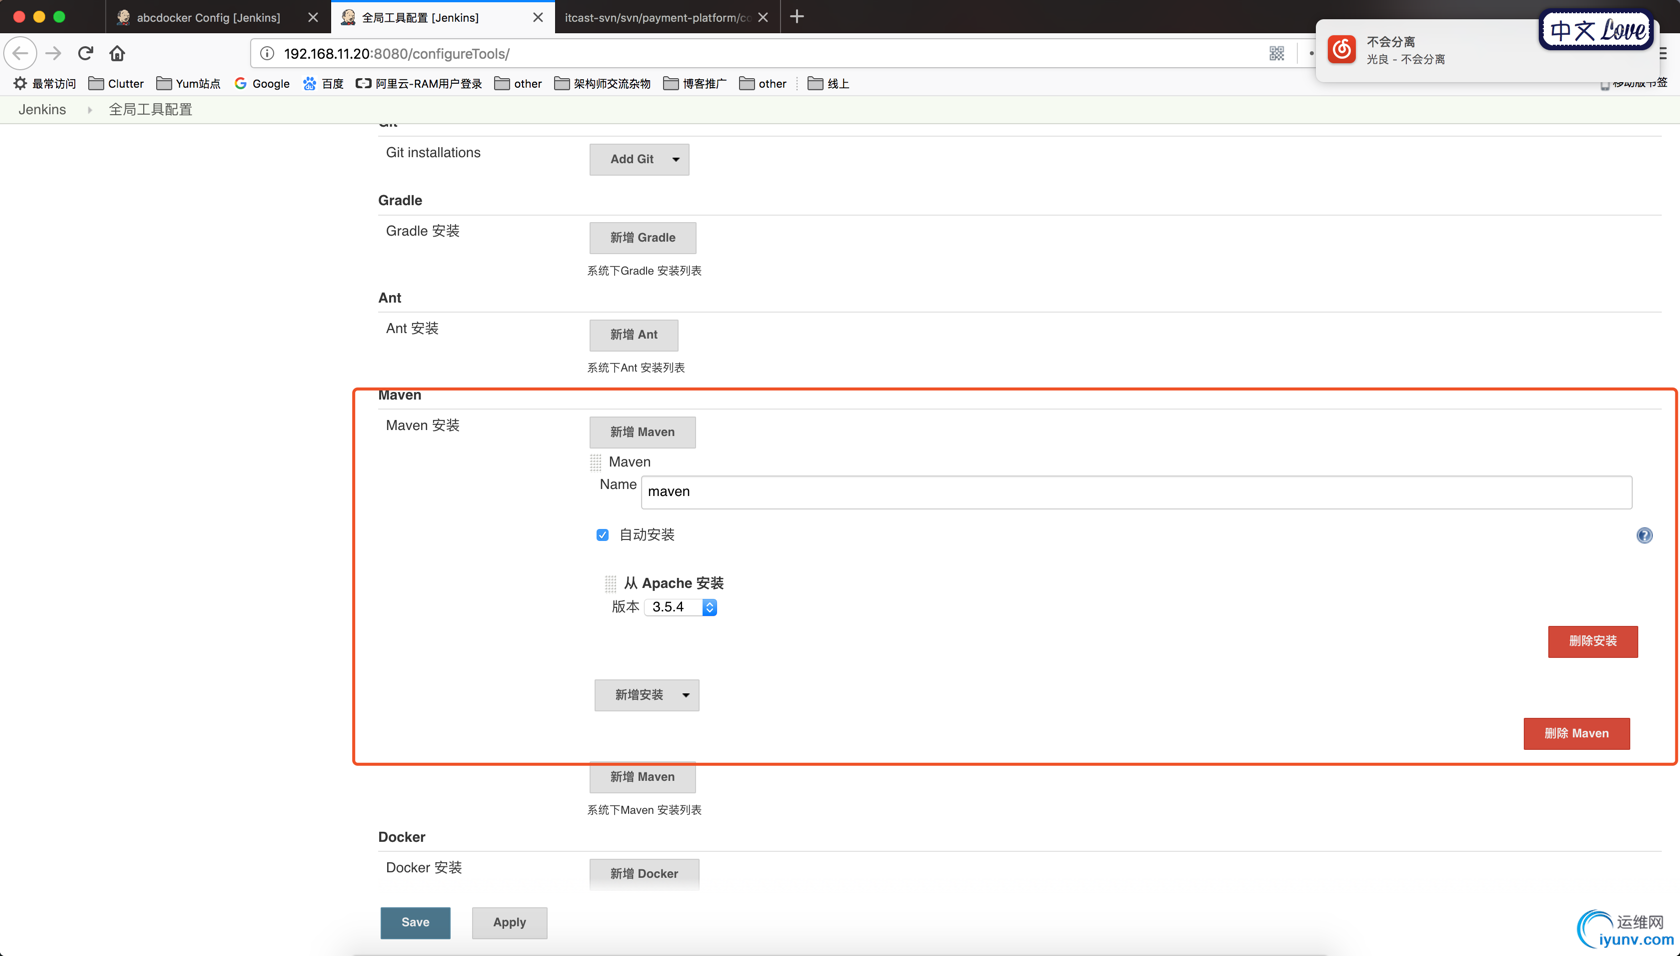The image size is (1680, 956).
Task: Switch to abcdocker Config [Jenkins] tab
Action: [208, 17]
